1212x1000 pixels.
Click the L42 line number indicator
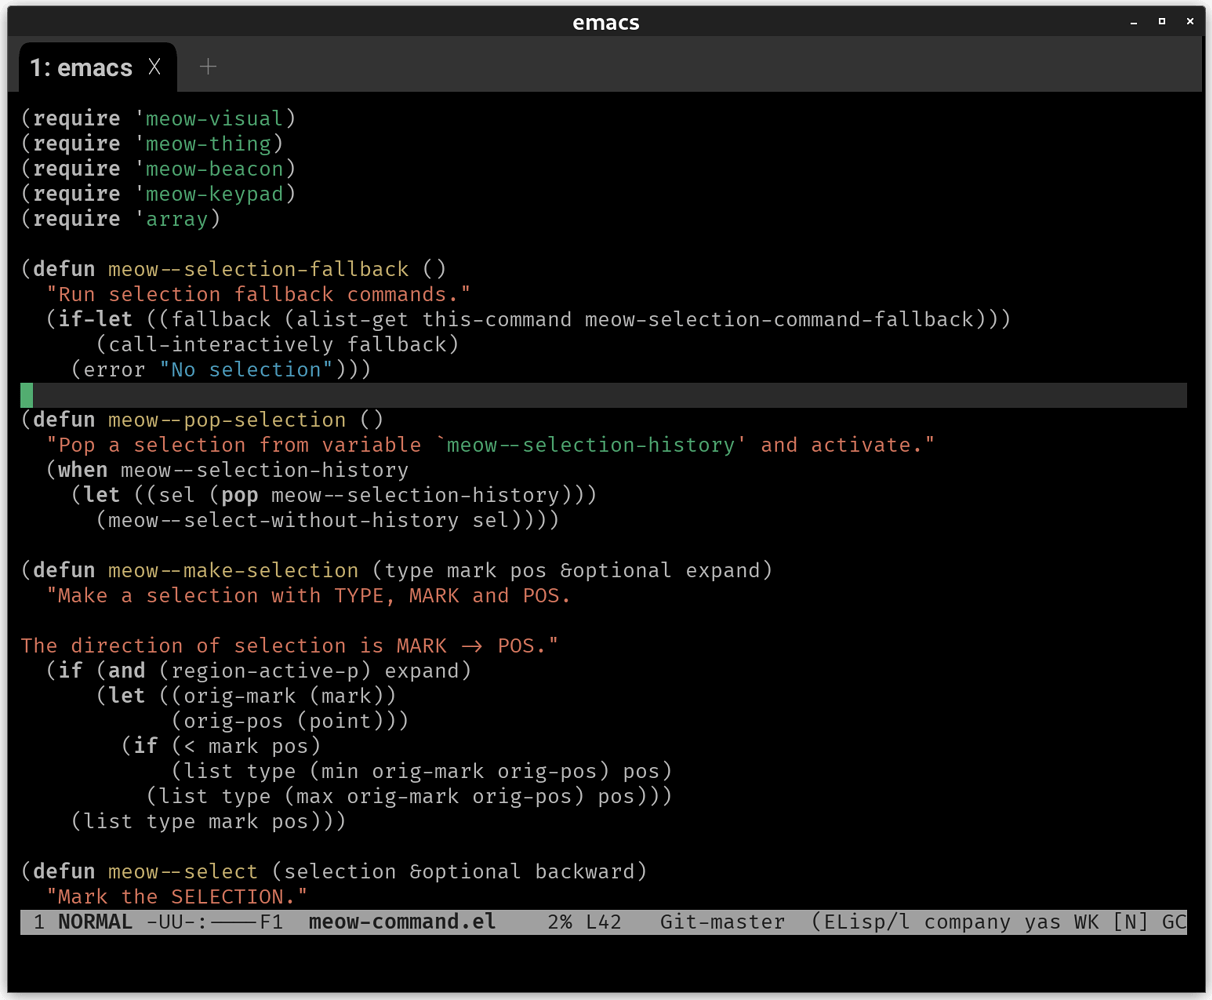[x=604, y=921]
